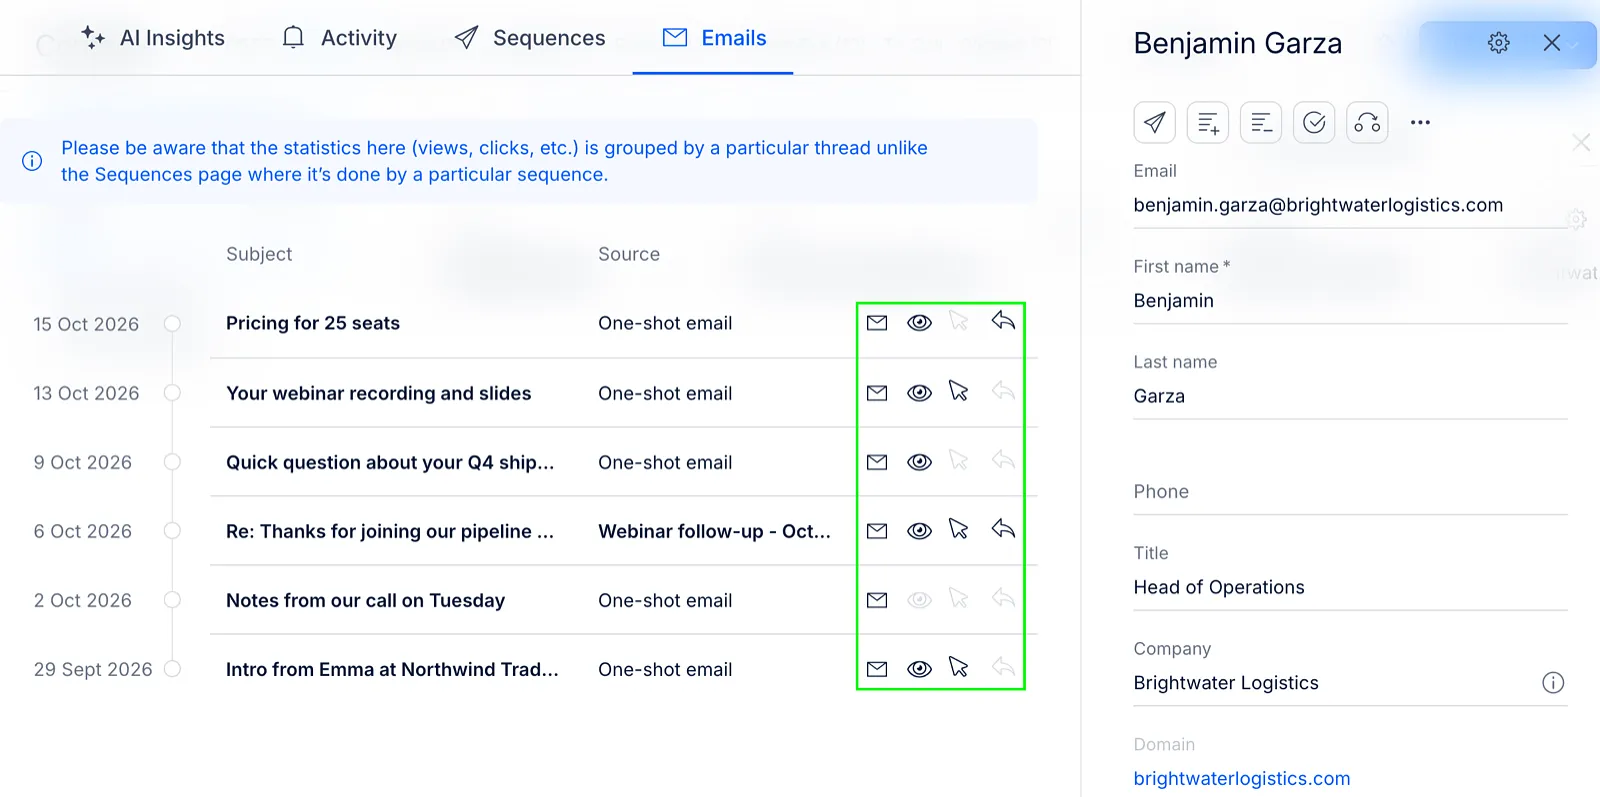Click the empty Phone field

1350,492
